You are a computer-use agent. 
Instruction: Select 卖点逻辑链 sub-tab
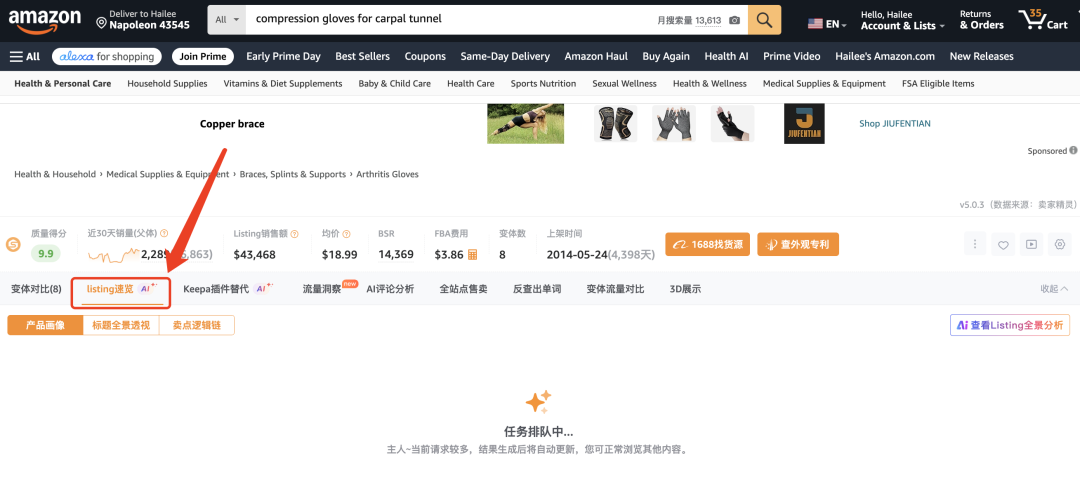click(197, 325)
